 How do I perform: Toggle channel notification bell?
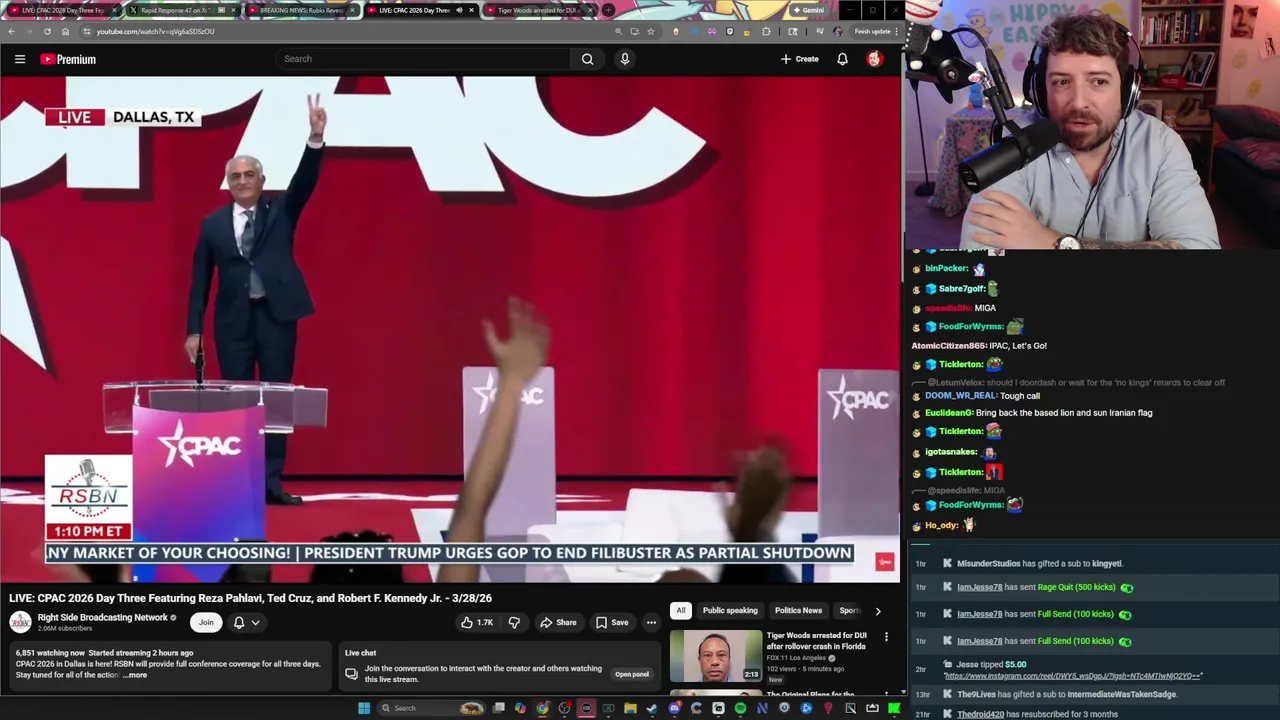pos(239,622)
